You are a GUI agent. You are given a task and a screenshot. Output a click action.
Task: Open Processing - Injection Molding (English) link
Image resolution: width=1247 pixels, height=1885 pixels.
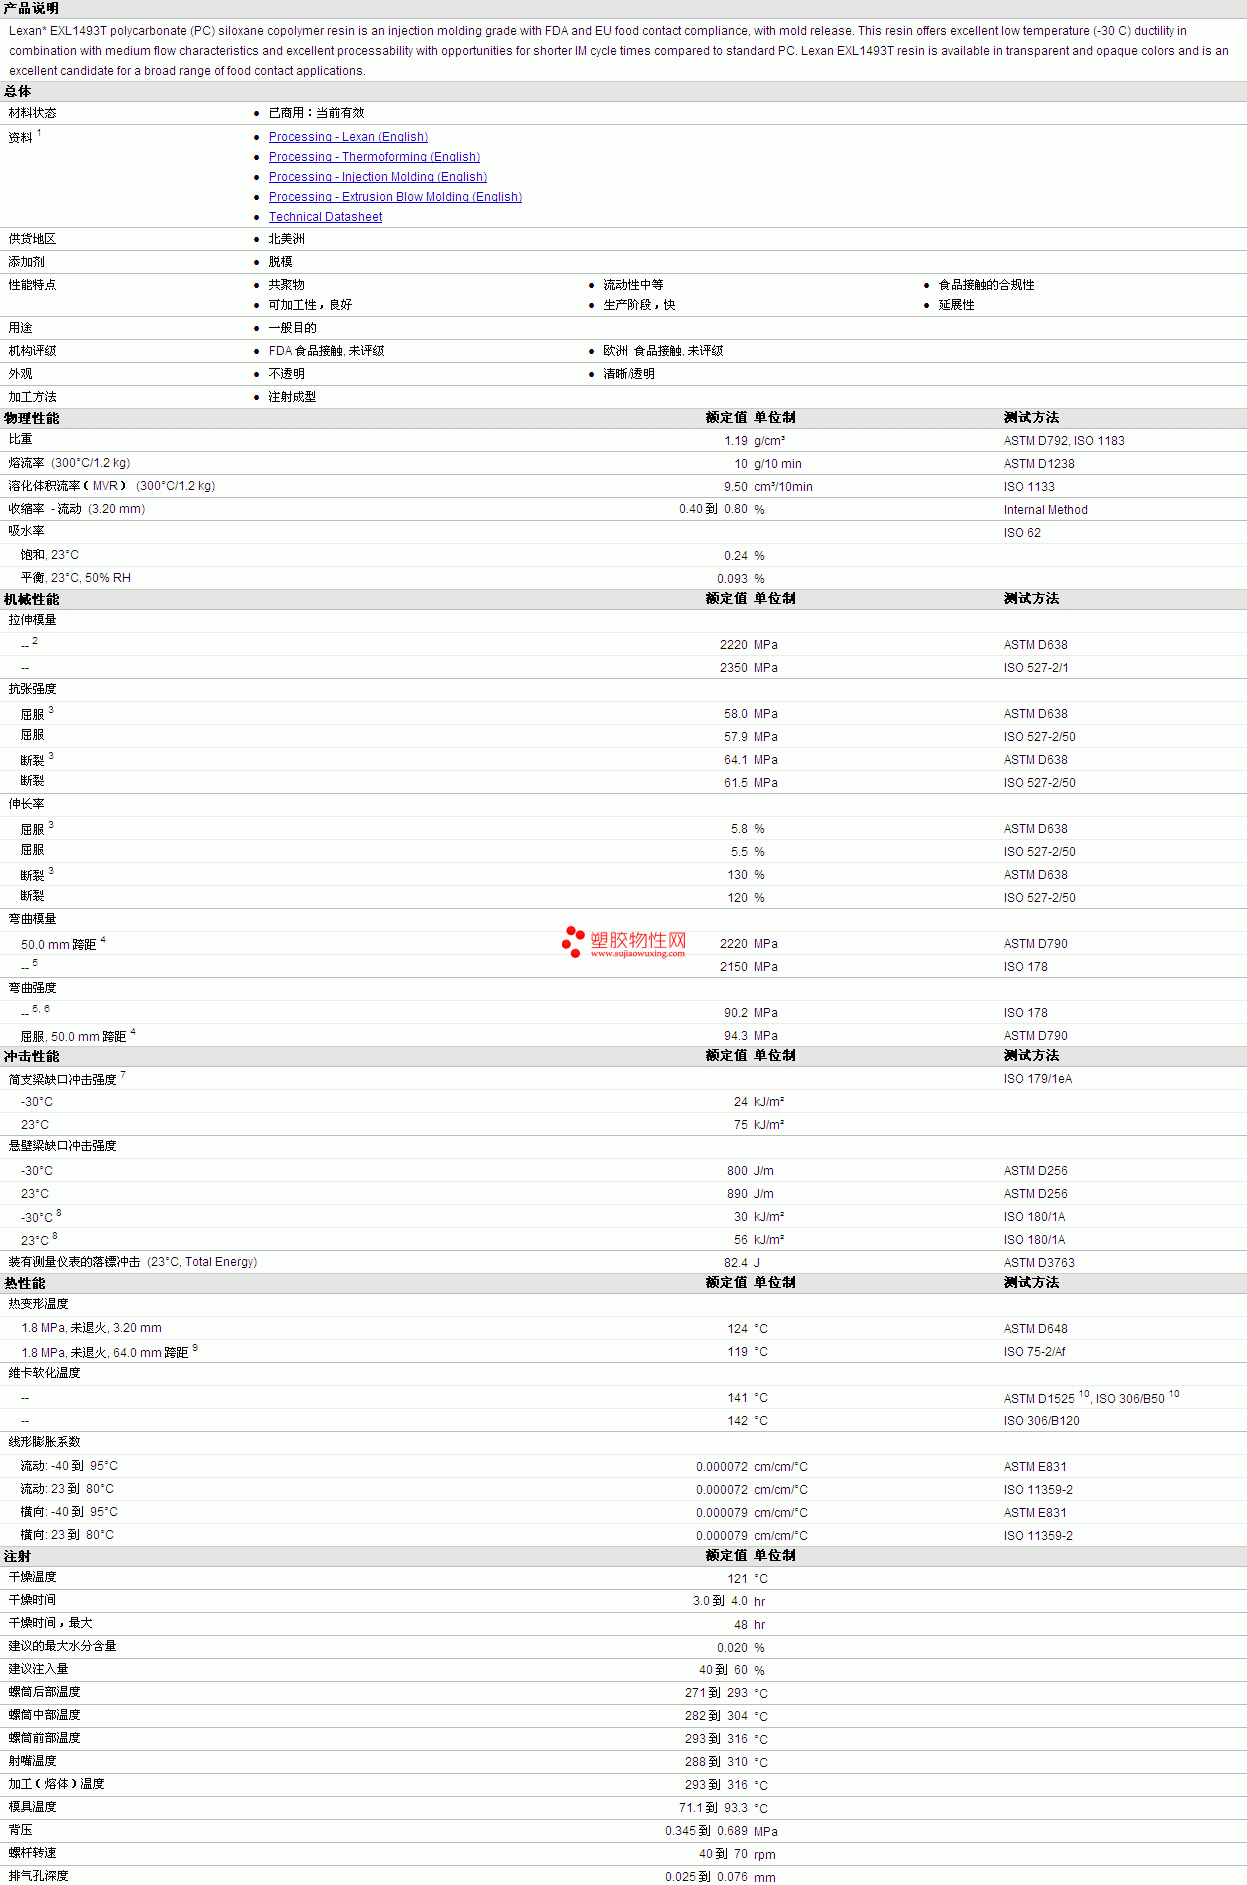click(x=378, y=177)
